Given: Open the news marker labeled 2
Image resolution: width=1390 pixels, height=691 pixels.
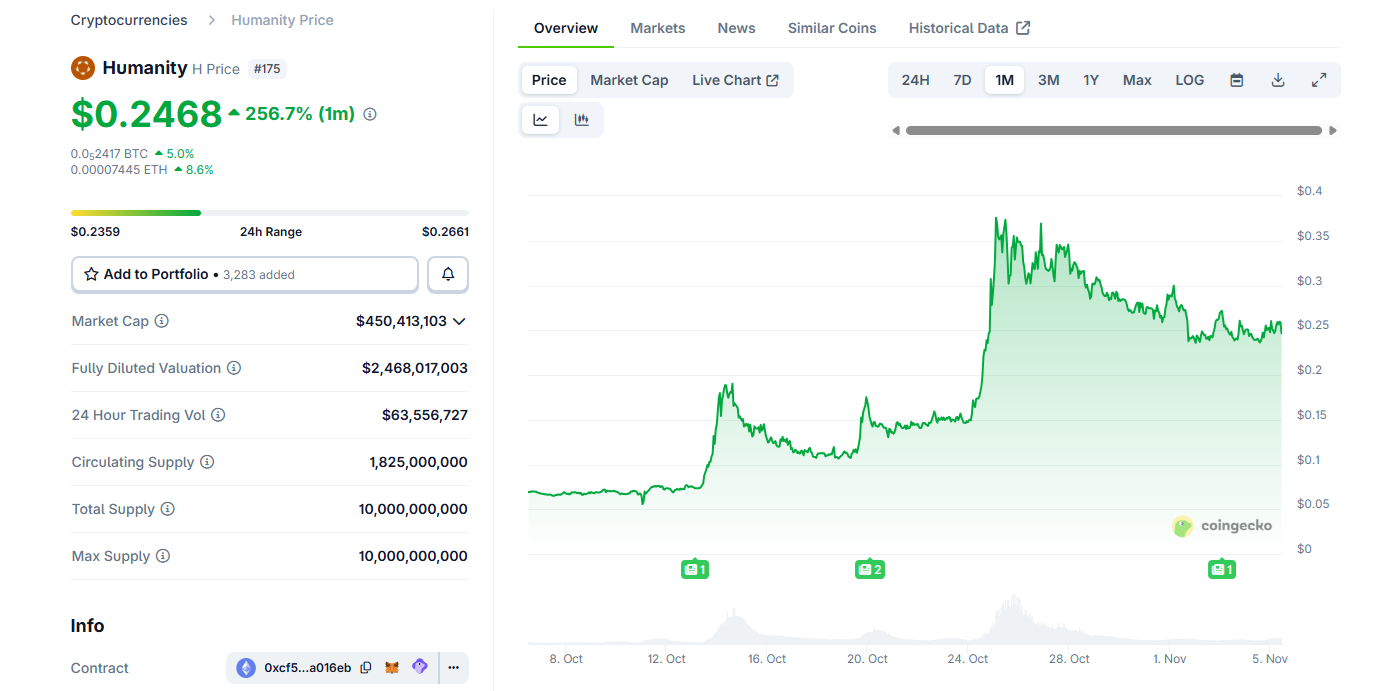Looking at the screenshot, I should [869, 569].
